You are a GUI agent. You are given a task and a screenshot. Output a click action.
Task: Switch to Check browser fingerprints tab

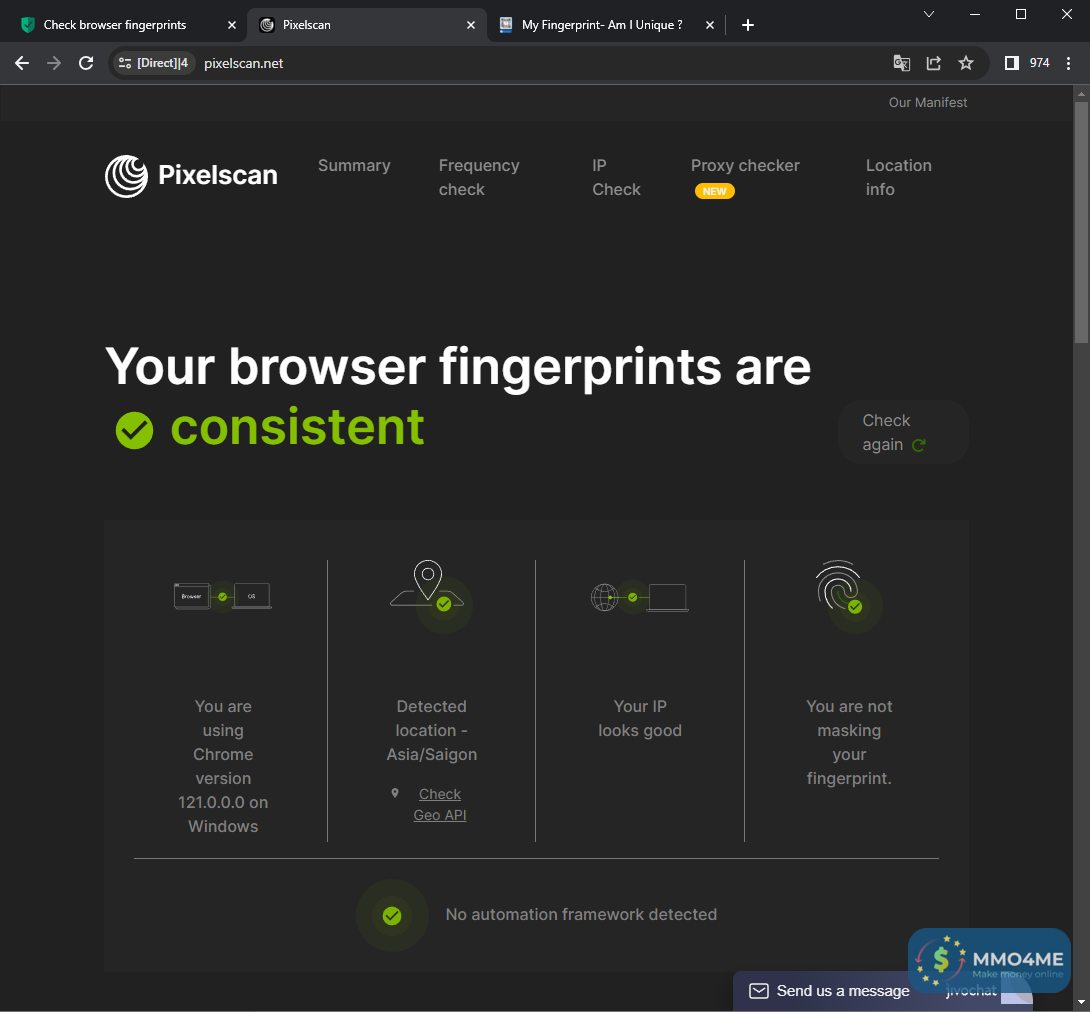115,25
